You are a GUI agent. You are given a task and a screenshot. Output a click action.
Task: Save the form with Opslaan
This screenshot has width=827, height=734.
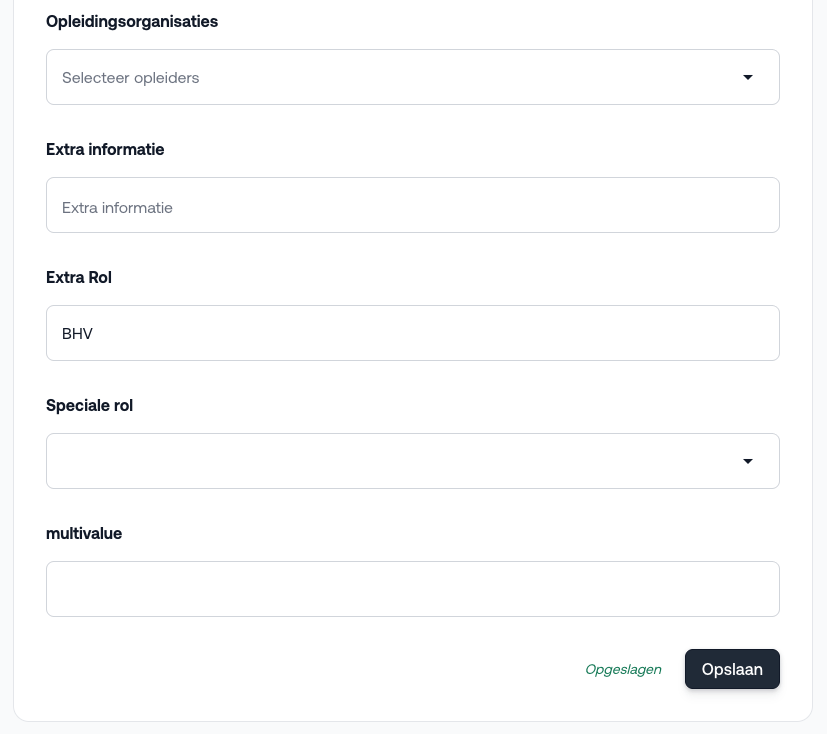[x=732, y=669]
